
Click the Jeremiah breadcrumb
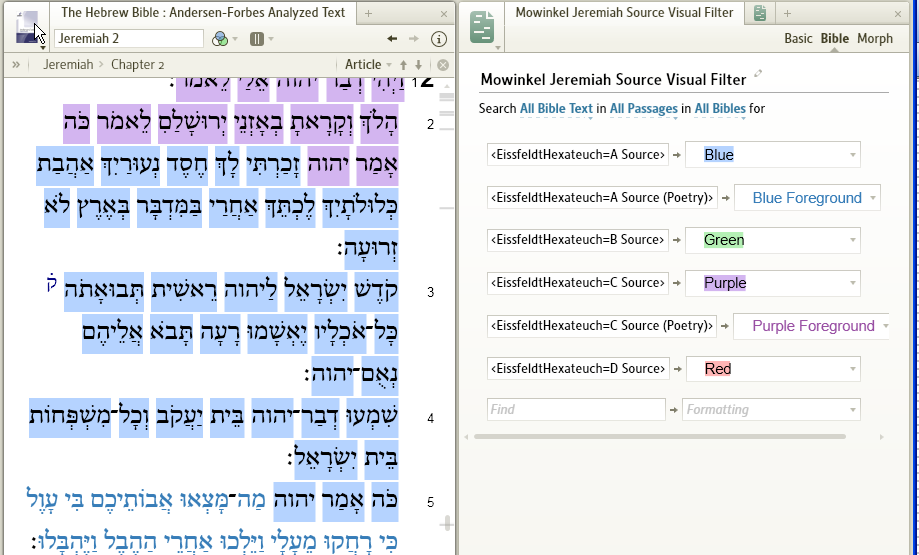[x=68, y=64]
